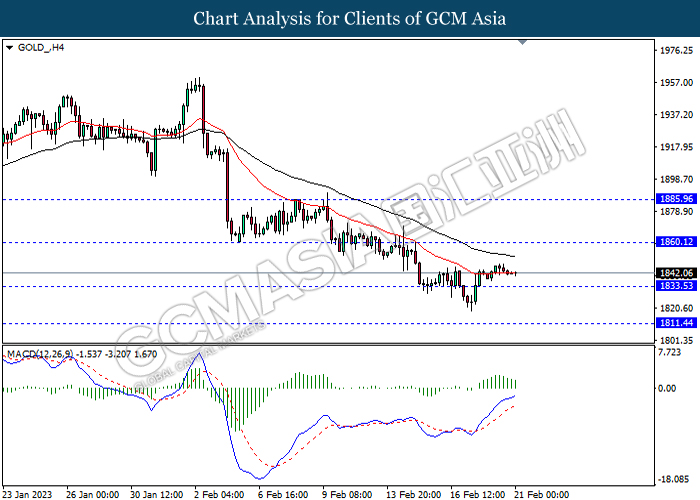Screen dimensions: 700x500
Task: Click the chart shift triangle marker at top
Action: tap(522, 42)
